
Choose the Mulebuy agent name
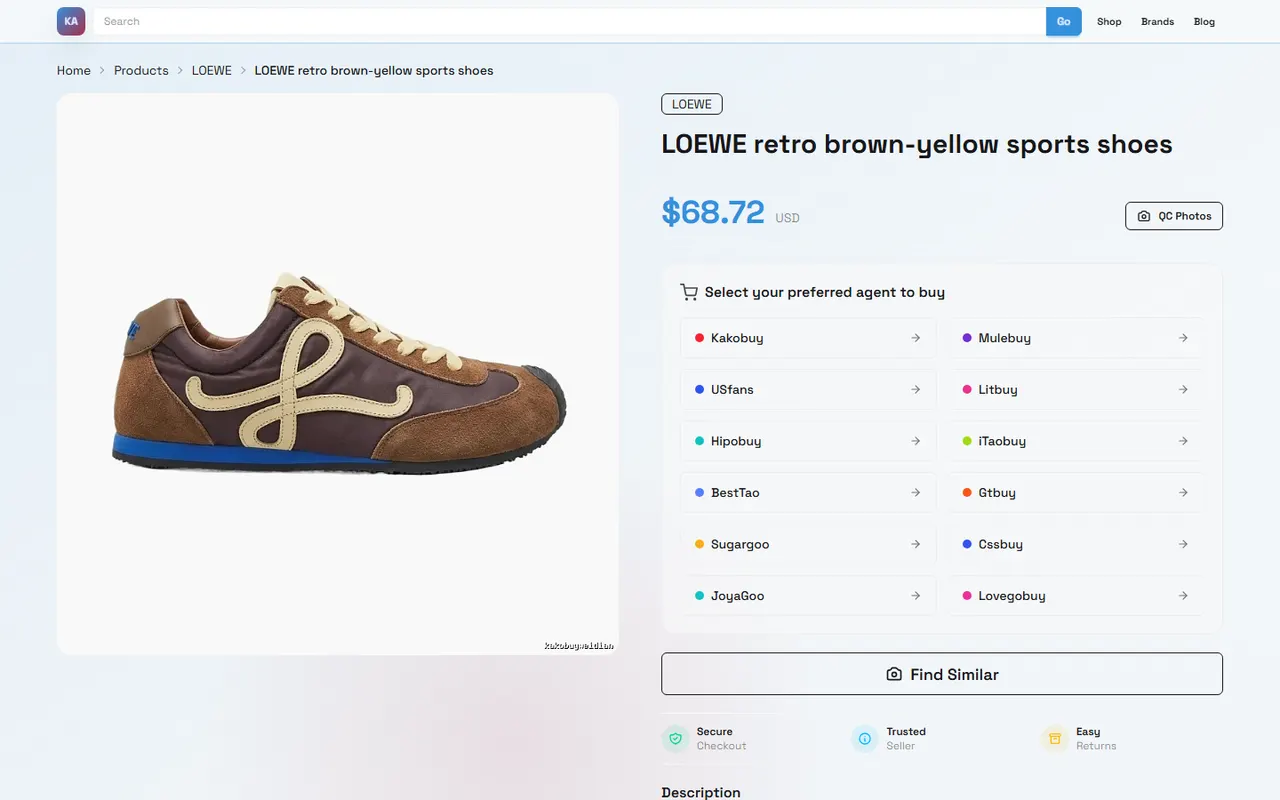[1005, 338]
